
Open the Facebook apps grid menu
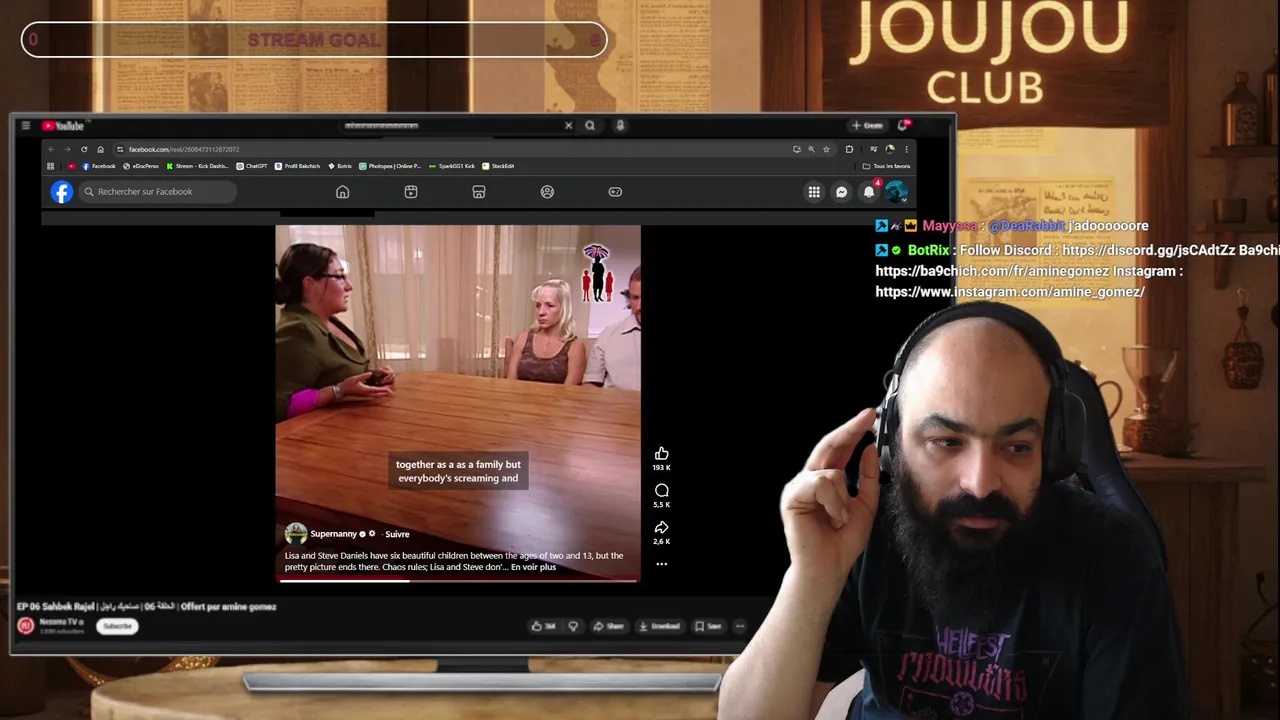(x=814, y=192)
